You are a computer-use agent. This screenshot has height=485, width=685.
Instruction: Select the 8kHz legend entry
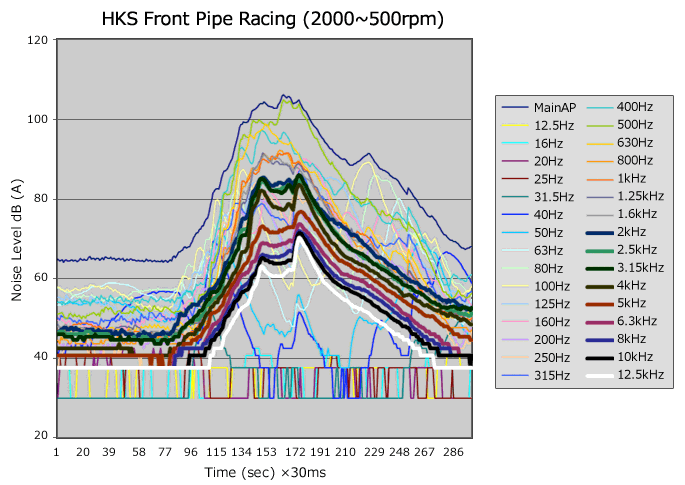tap(616, 339)
